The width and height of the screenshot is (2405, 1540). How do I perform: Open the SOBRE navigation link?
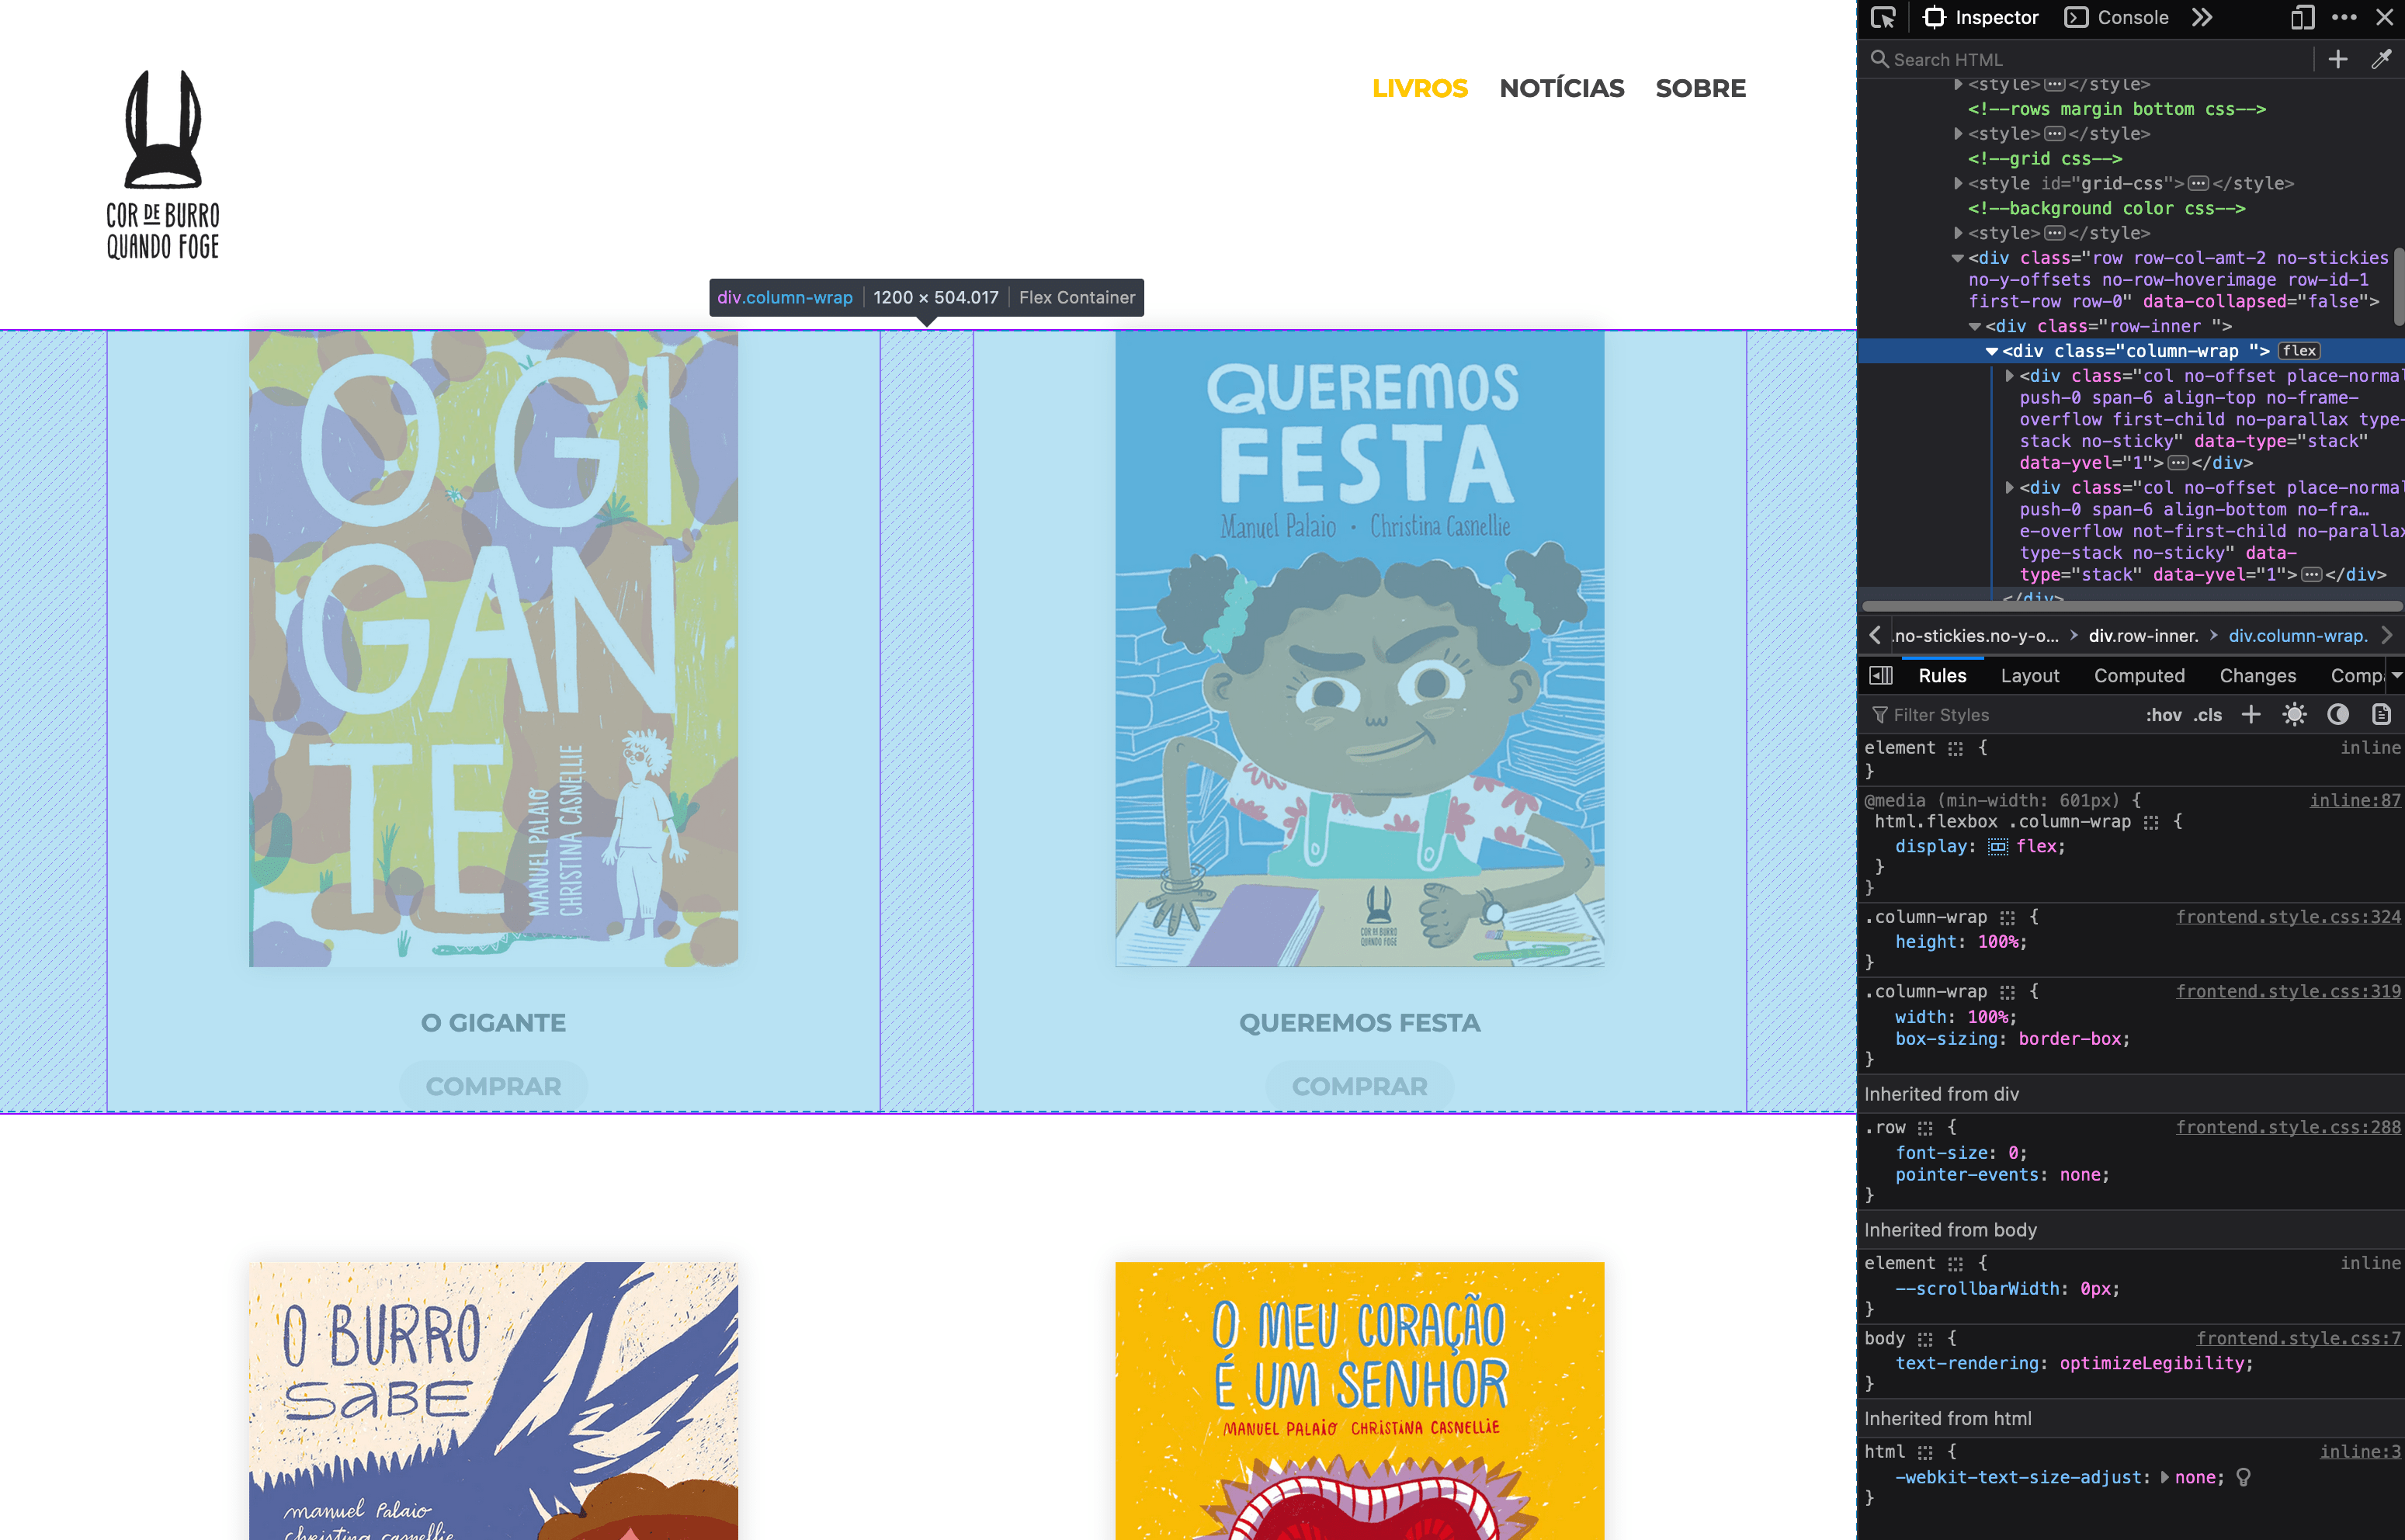[x=1700, y=88]
